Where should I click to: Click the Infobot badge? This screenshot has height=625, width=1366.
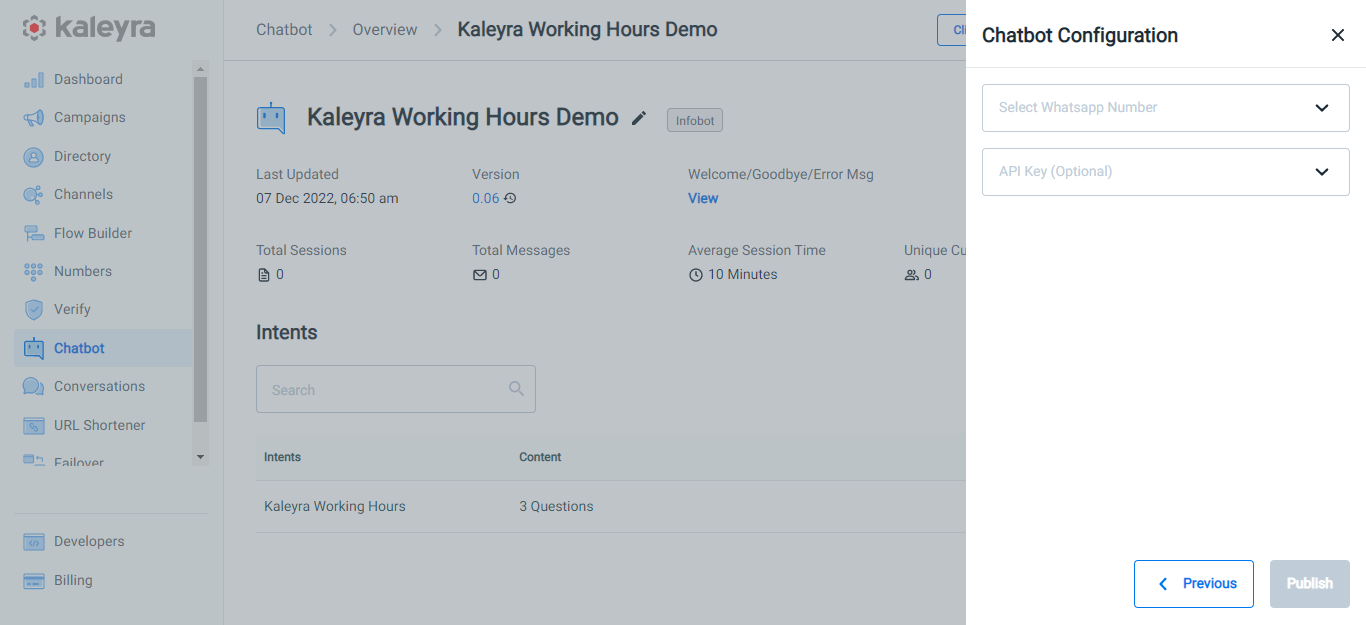(695, 120)
